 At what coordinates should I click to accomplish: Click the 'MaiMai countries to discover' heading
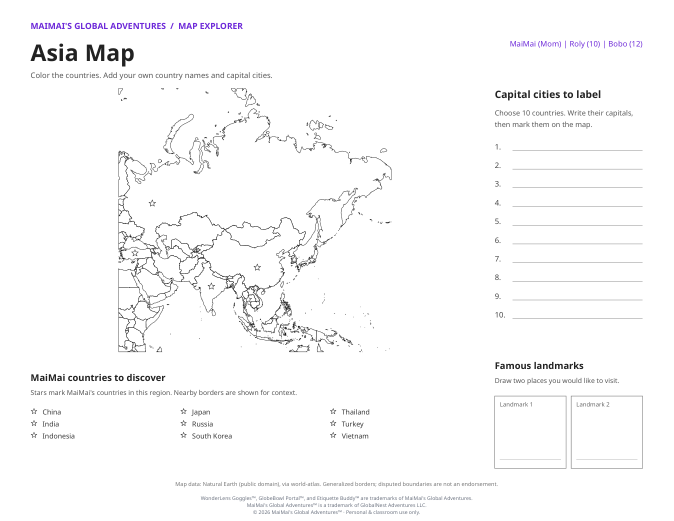[98, 378]
